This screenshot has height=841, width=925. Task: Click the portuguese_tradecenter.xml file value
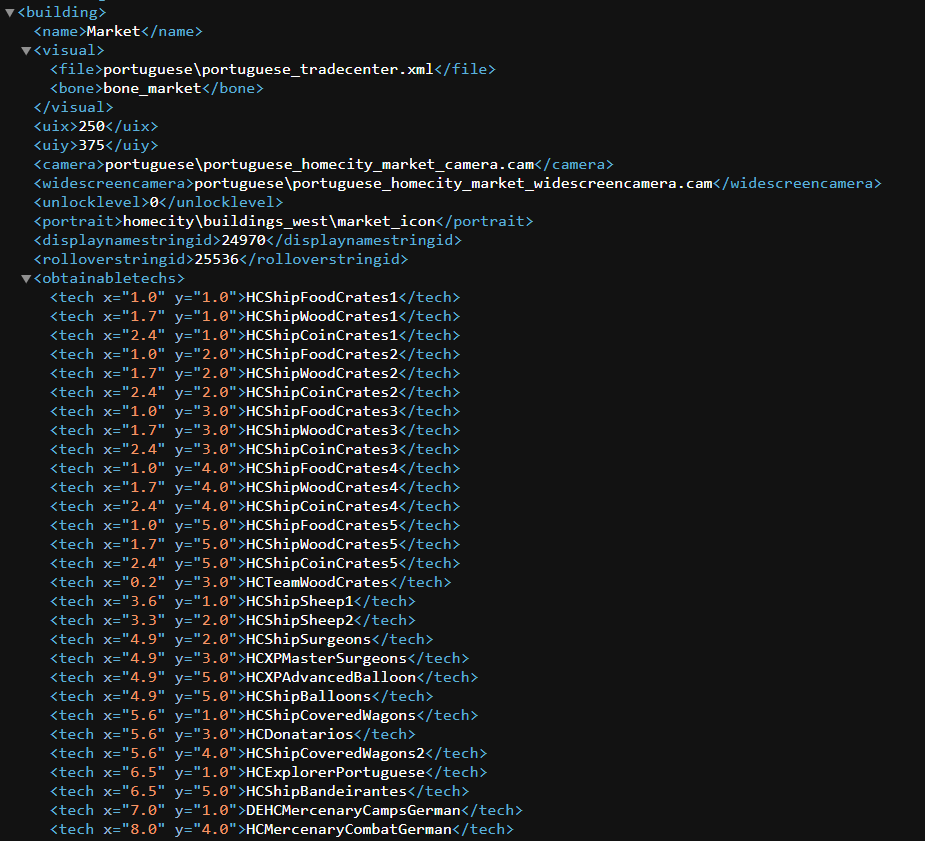[270, 69]
